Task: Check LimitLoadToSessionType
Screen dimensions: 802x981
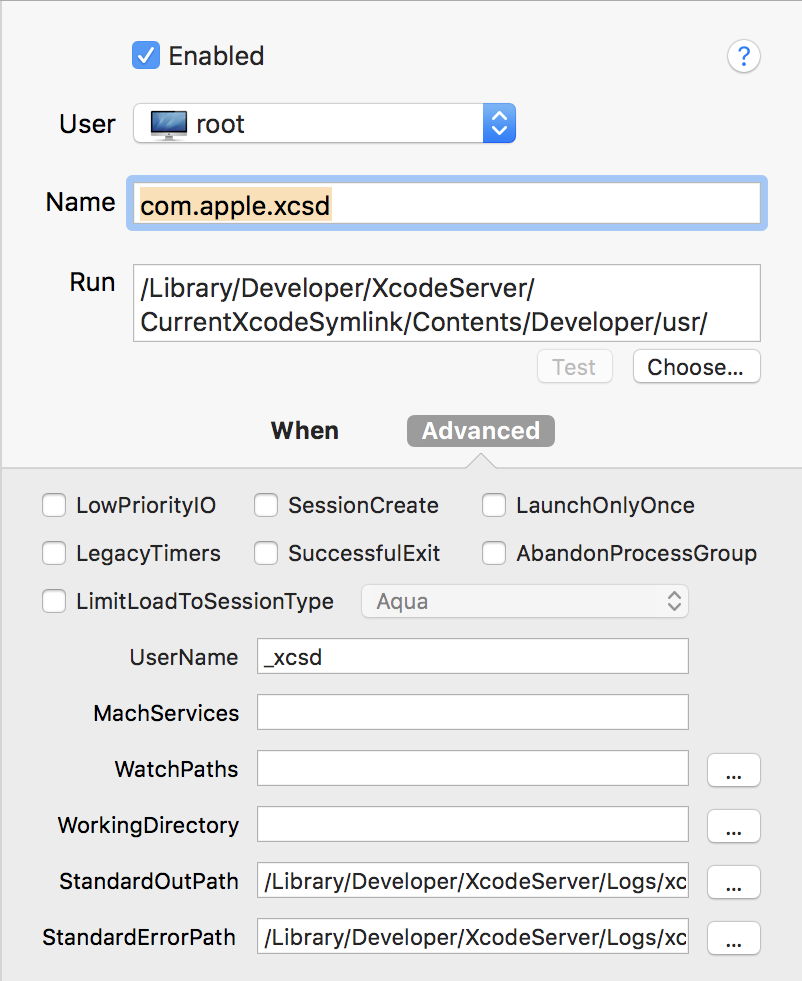Action: point(54,601)
